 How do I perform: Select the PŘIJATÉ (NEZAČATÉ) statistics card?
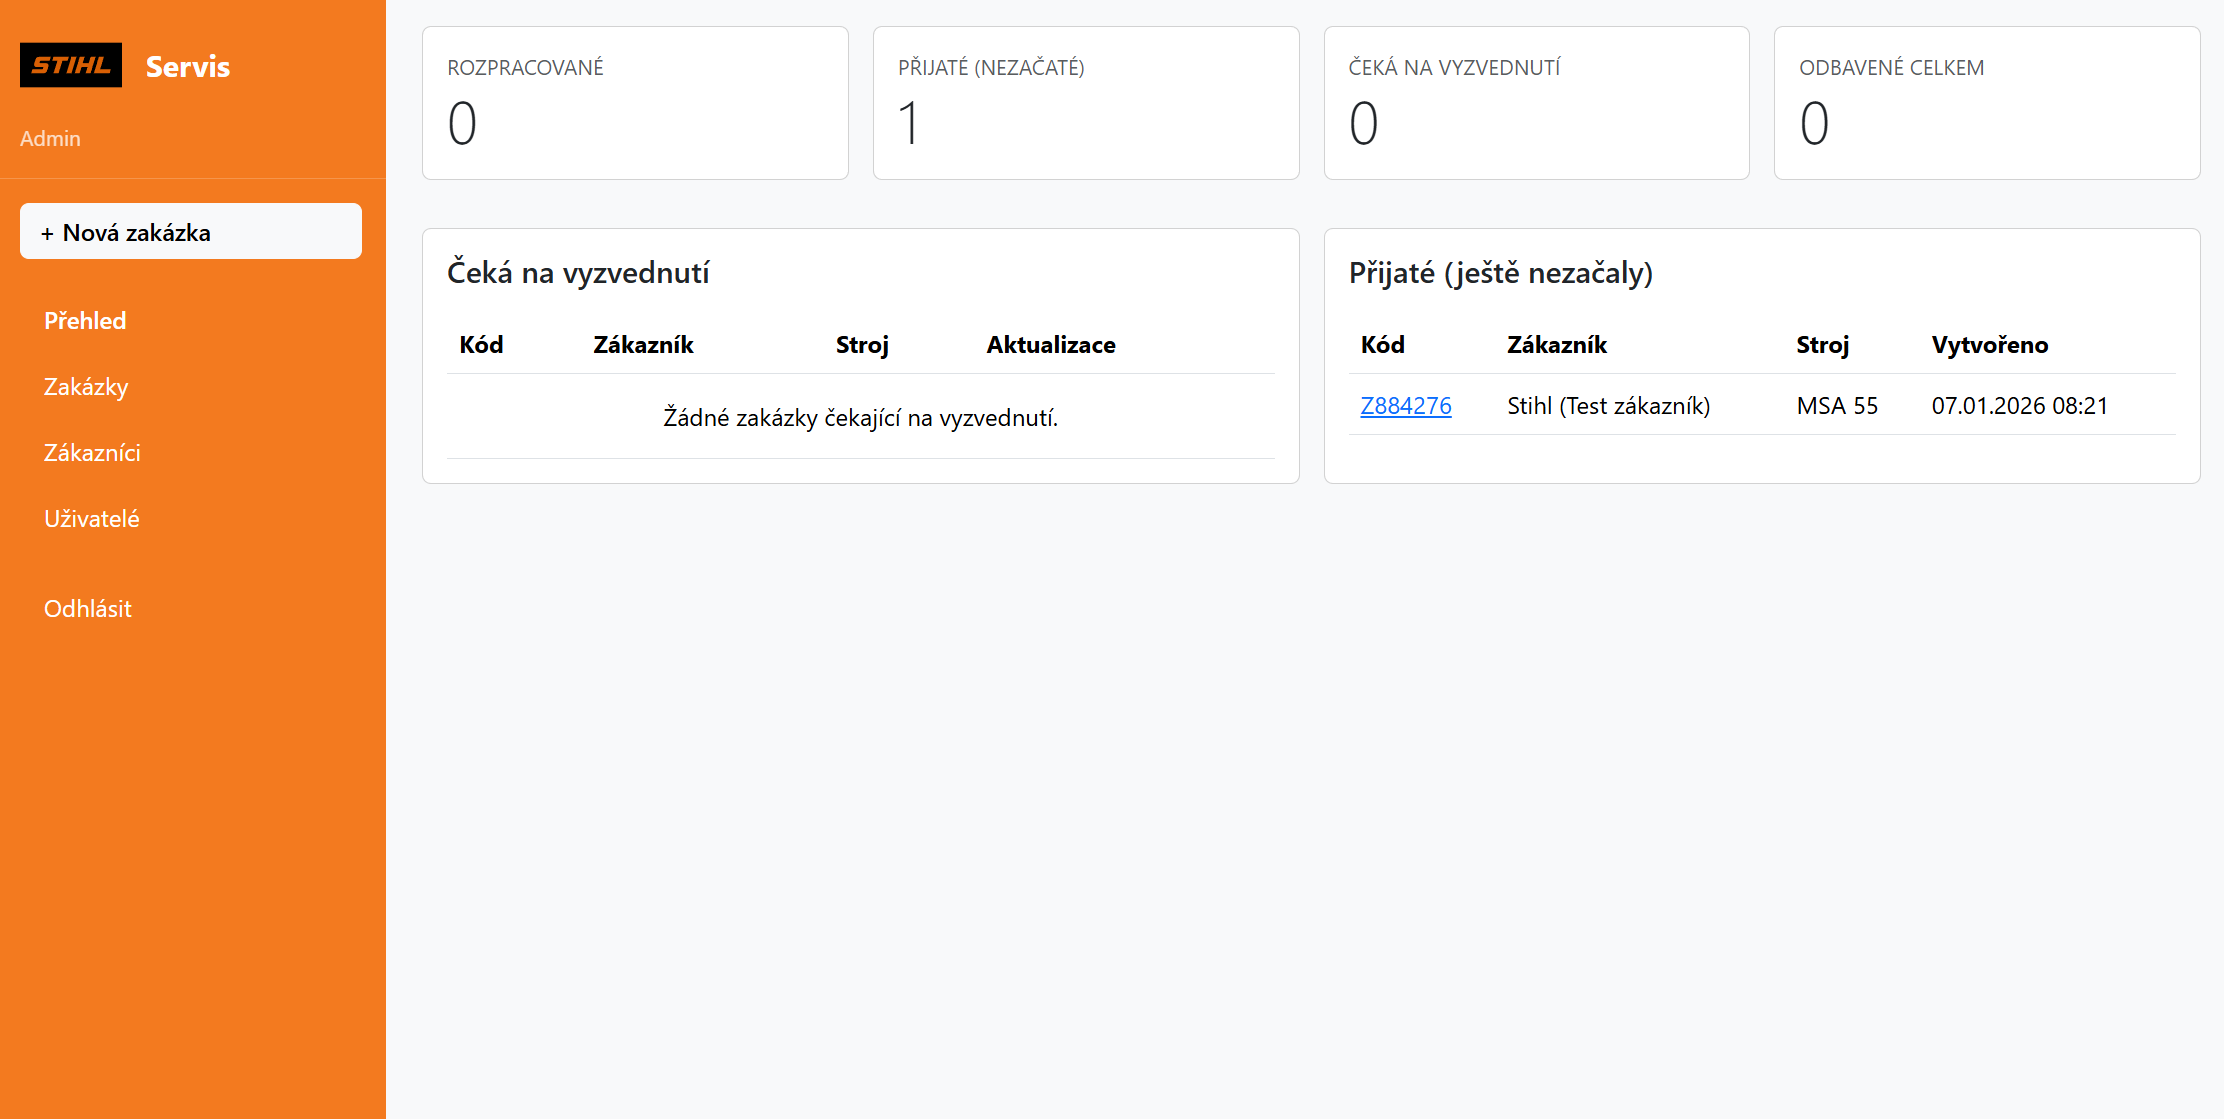point(1085,102)
